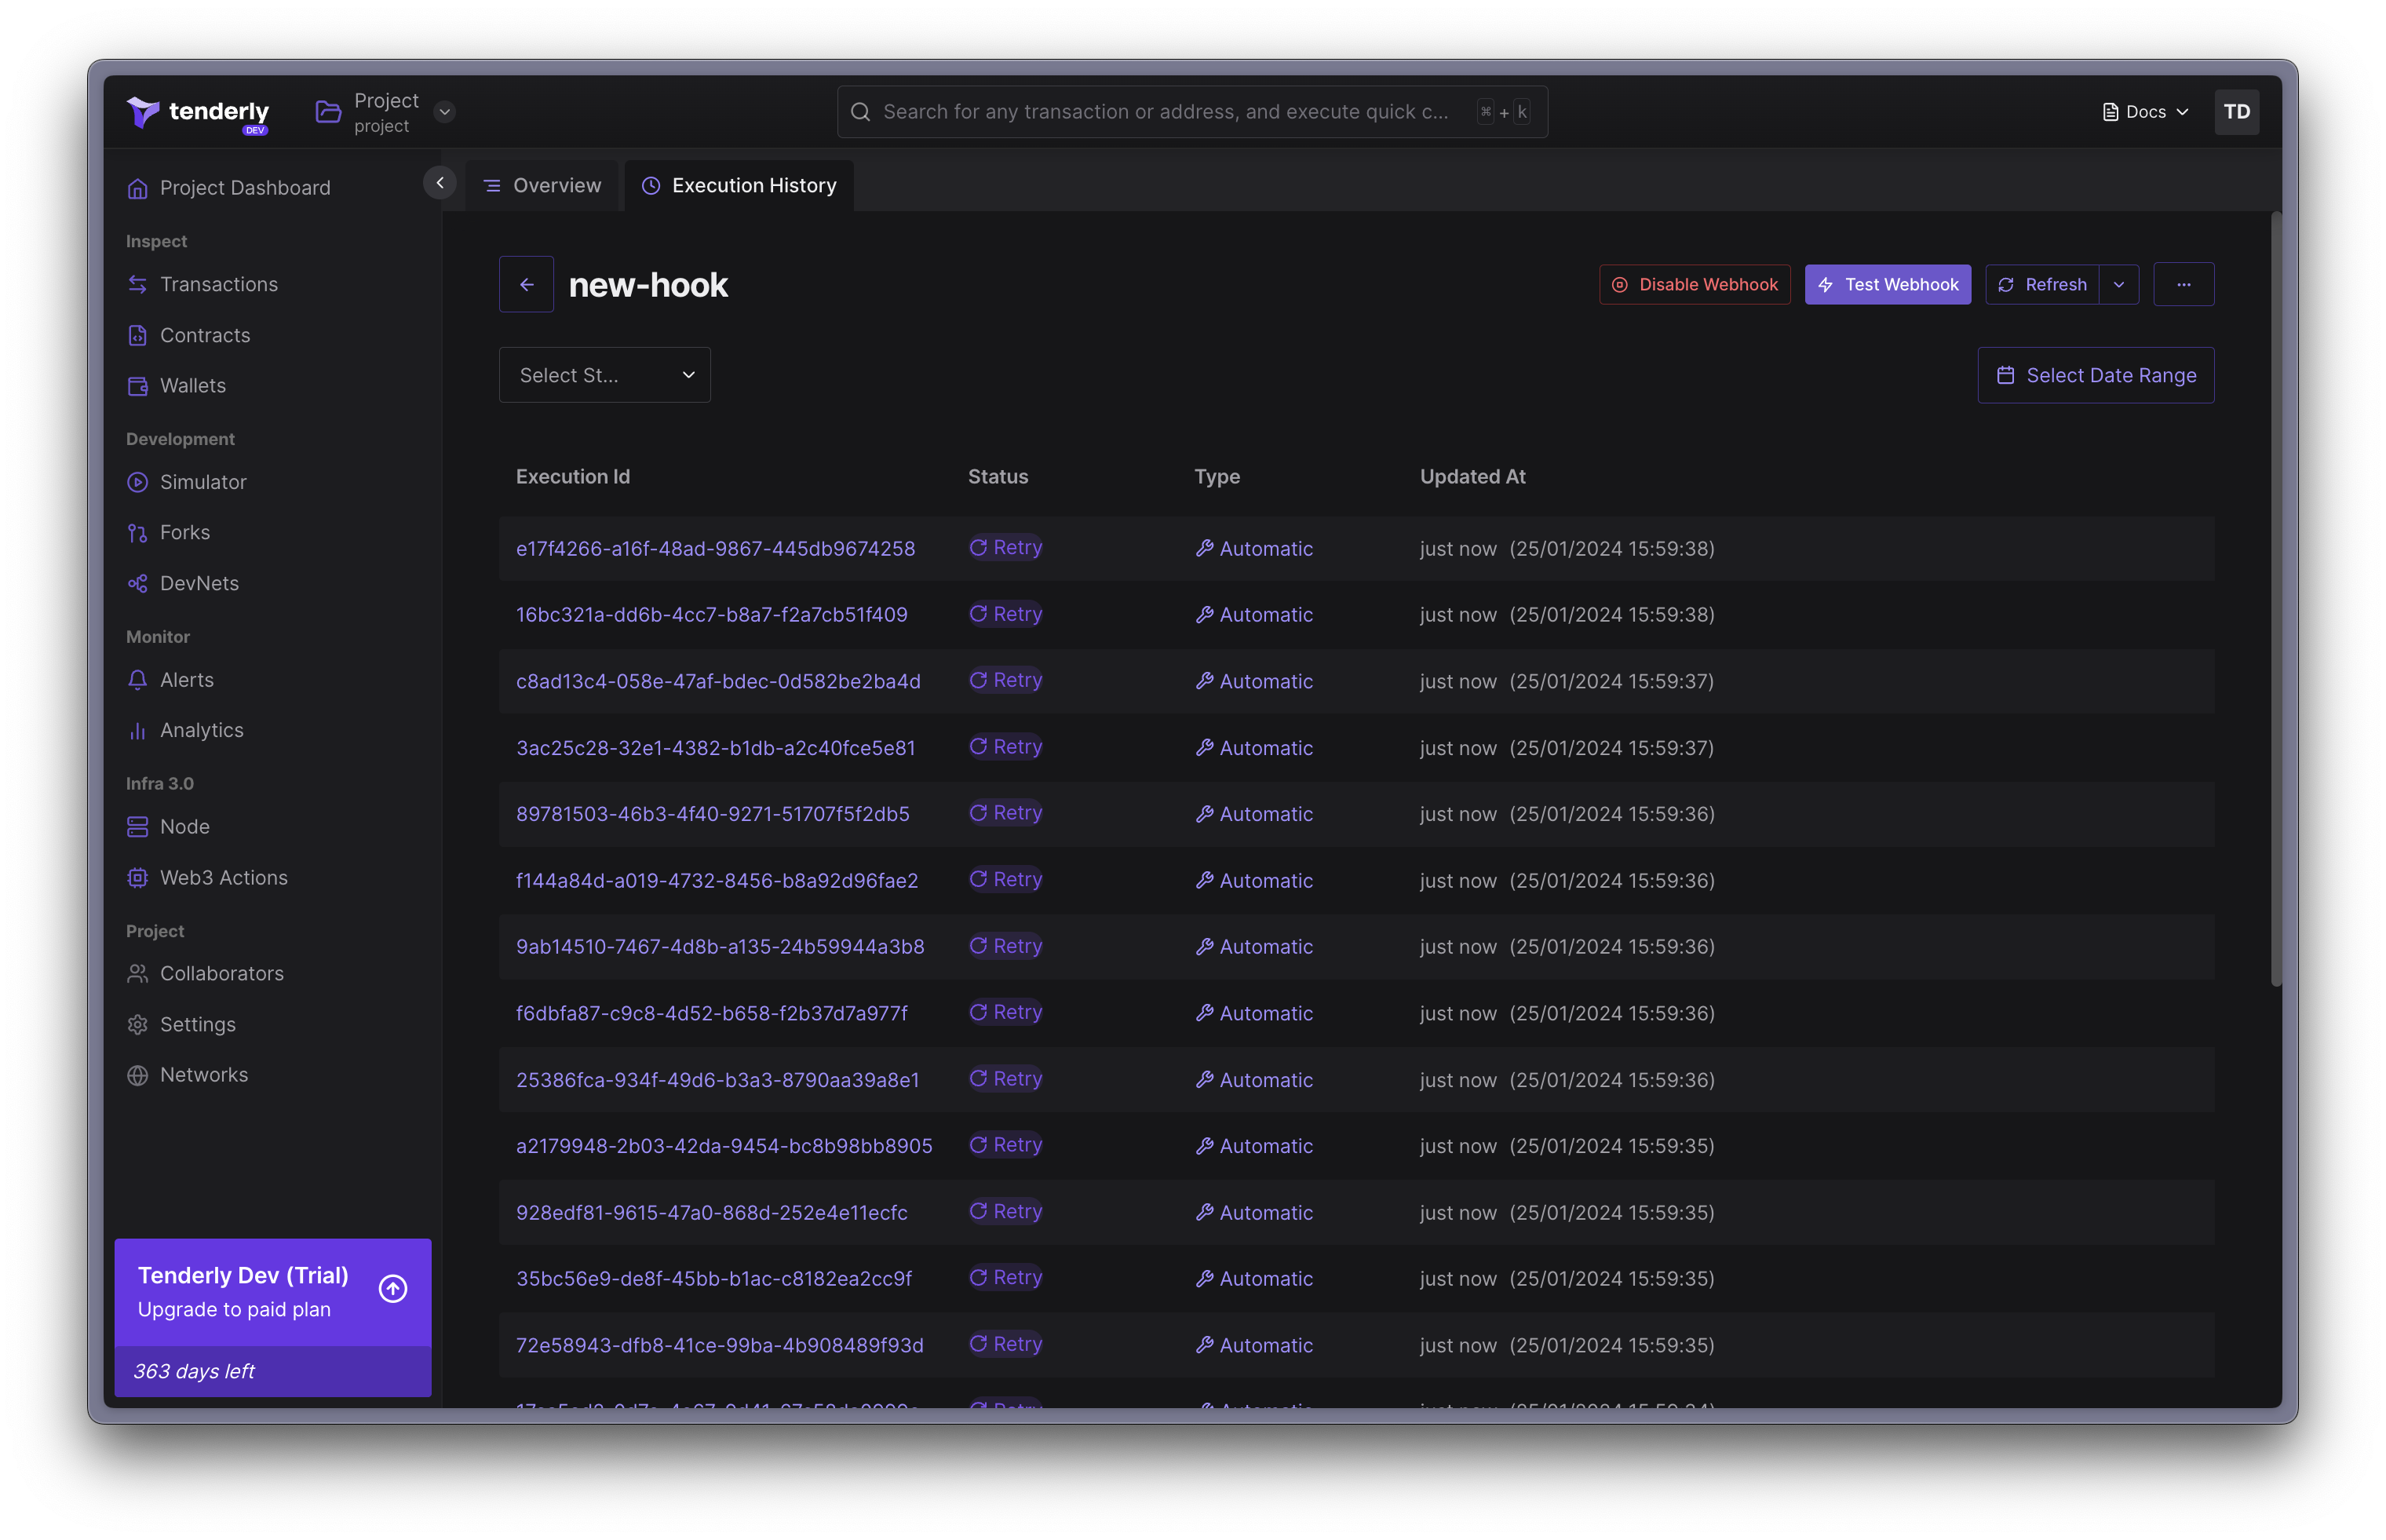
Task: Open Select Date Range picker
Action: click(2096, 375)
